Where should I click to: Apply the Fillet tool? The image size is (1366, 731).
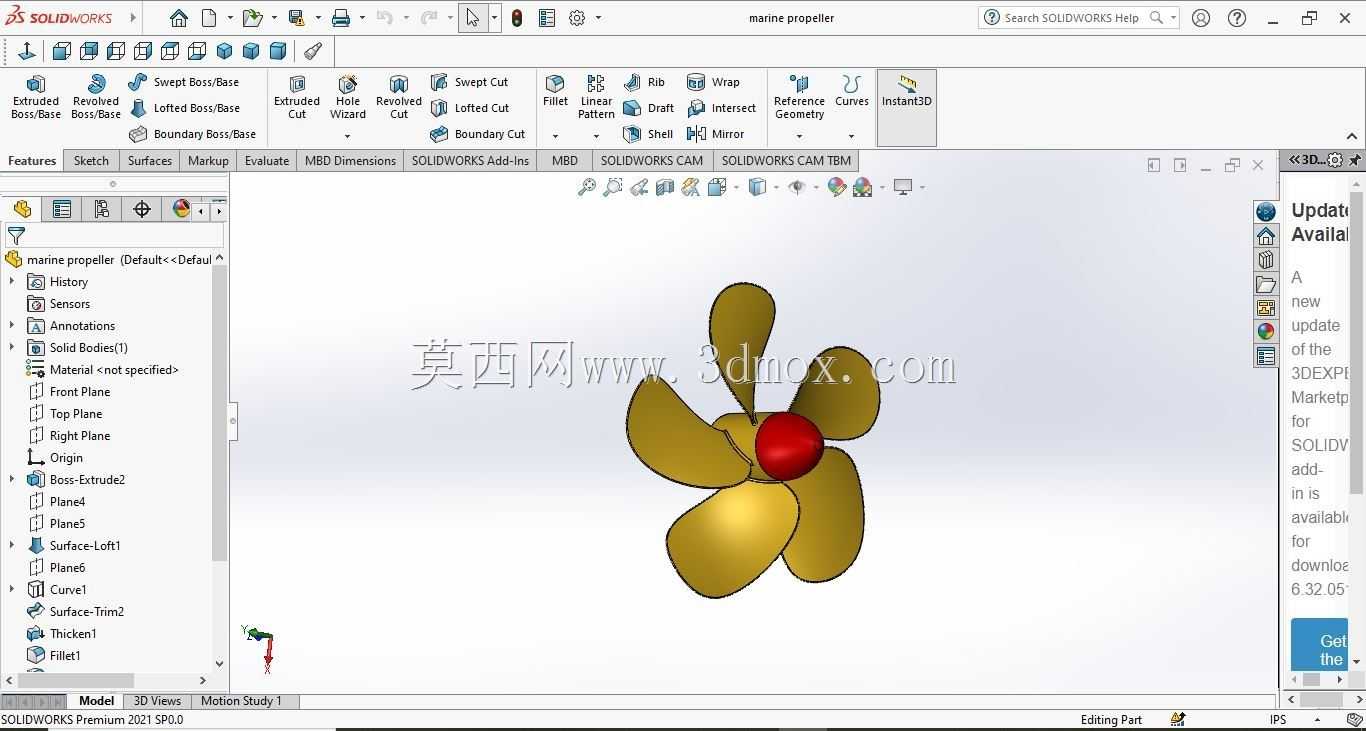[x=555, y=91]
